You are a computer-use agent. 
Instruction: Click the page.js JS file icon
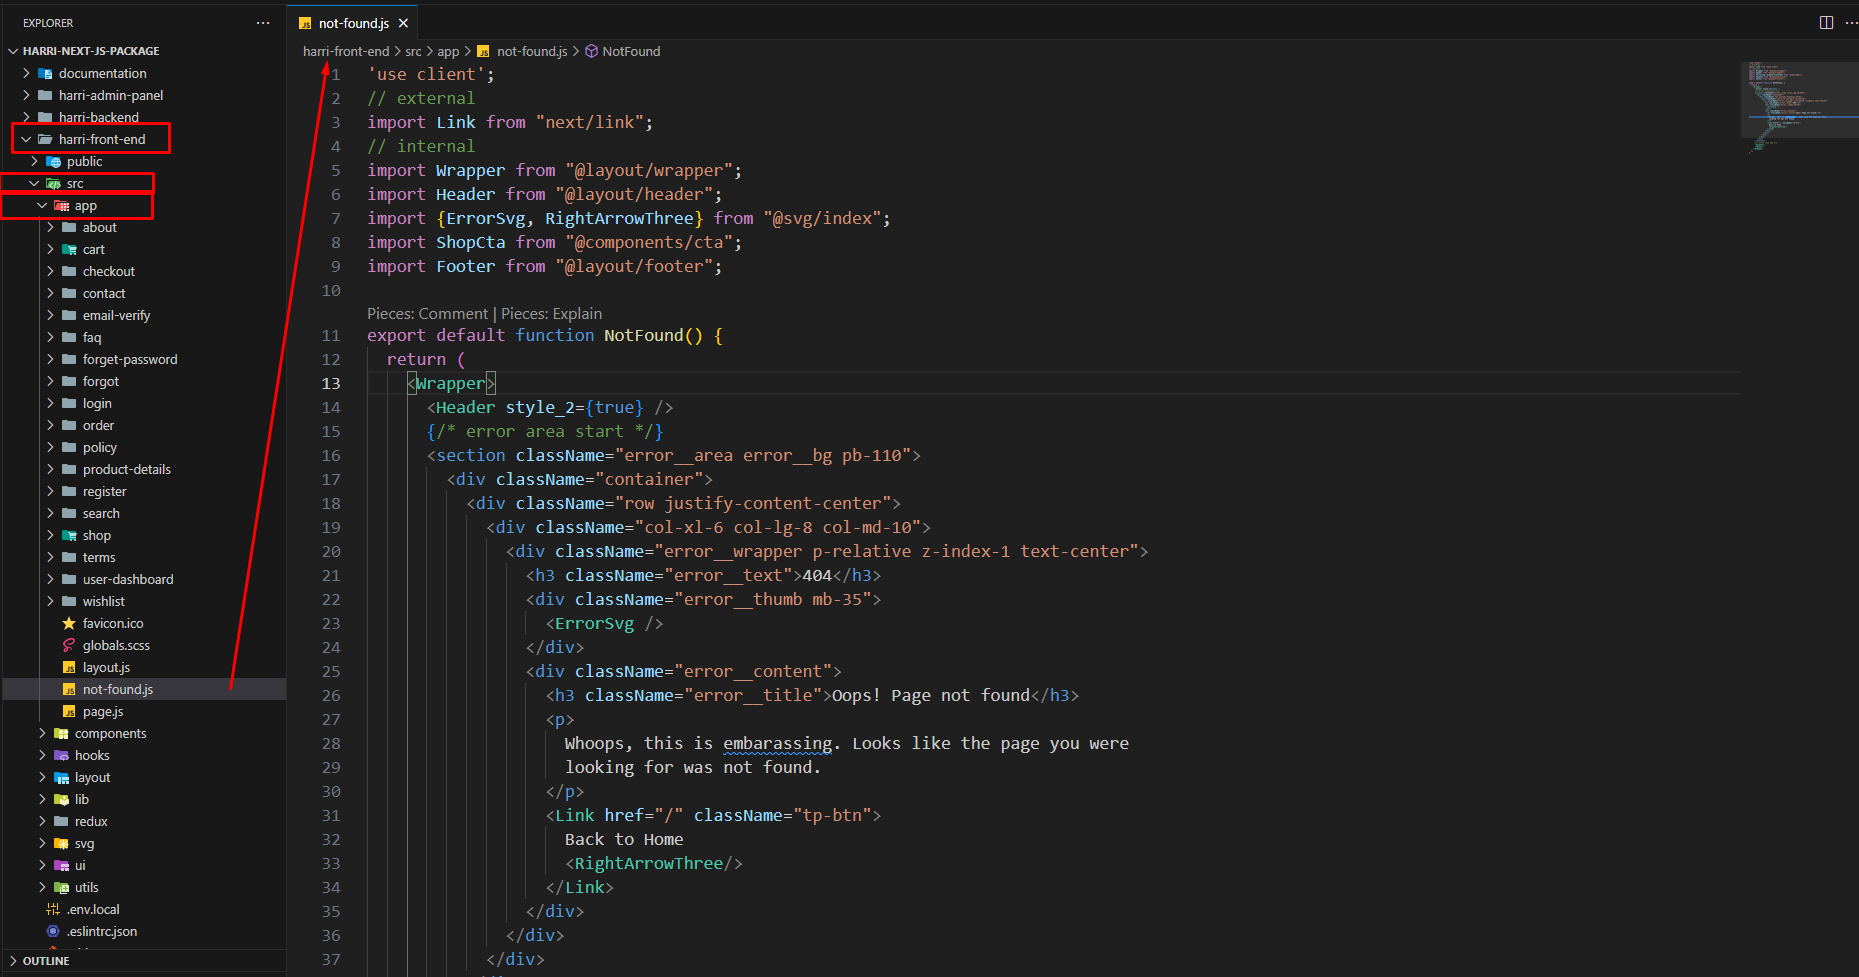(69, 711)
